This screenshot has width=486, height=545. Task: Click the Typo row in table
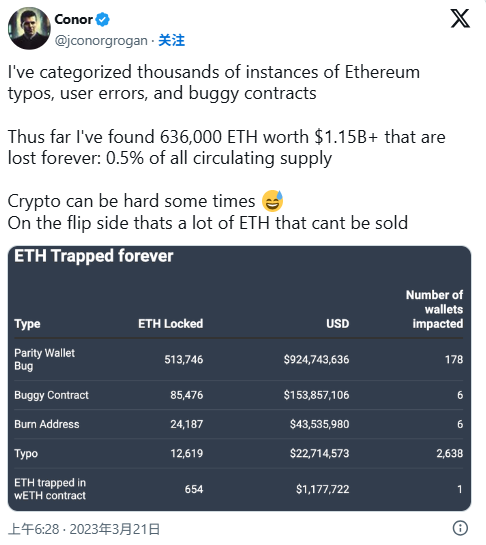click(238, 453)
